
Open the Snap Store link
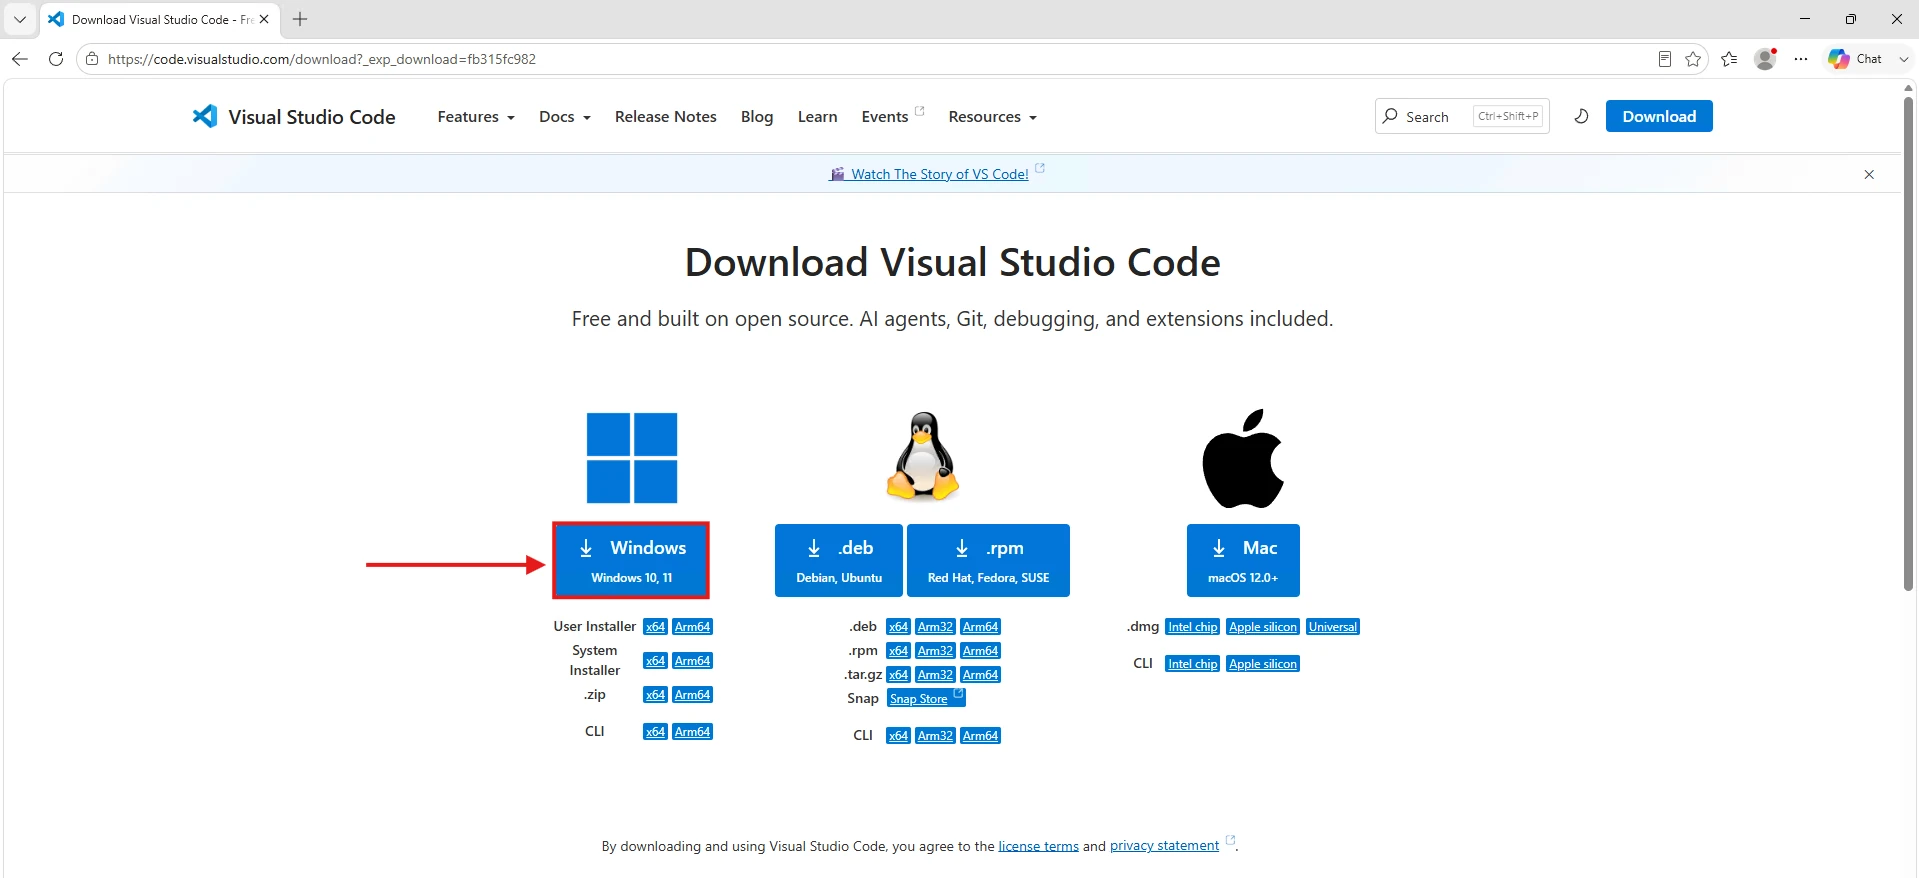(x=926, y=698)
